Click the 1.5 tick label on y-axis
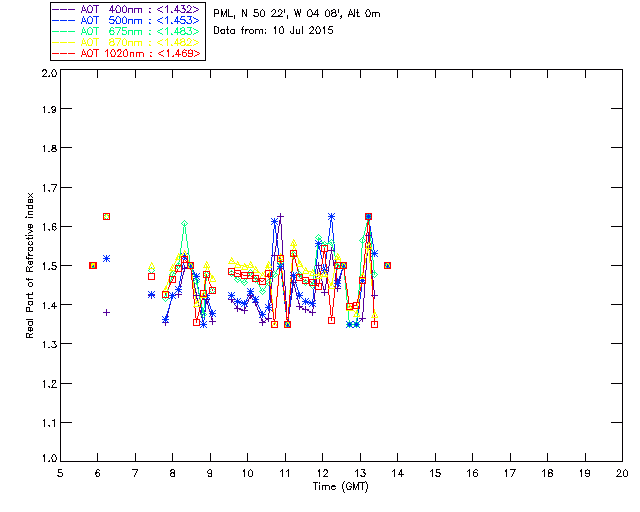The image size is (640, 512). coord(48,266)
